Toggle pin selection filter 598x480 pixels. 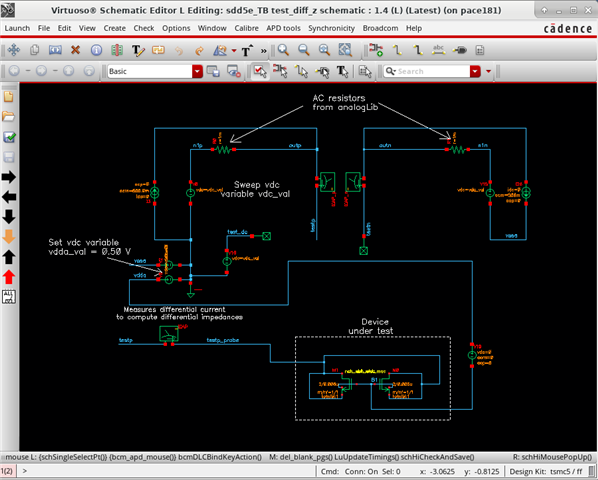[x=322, y=71]
